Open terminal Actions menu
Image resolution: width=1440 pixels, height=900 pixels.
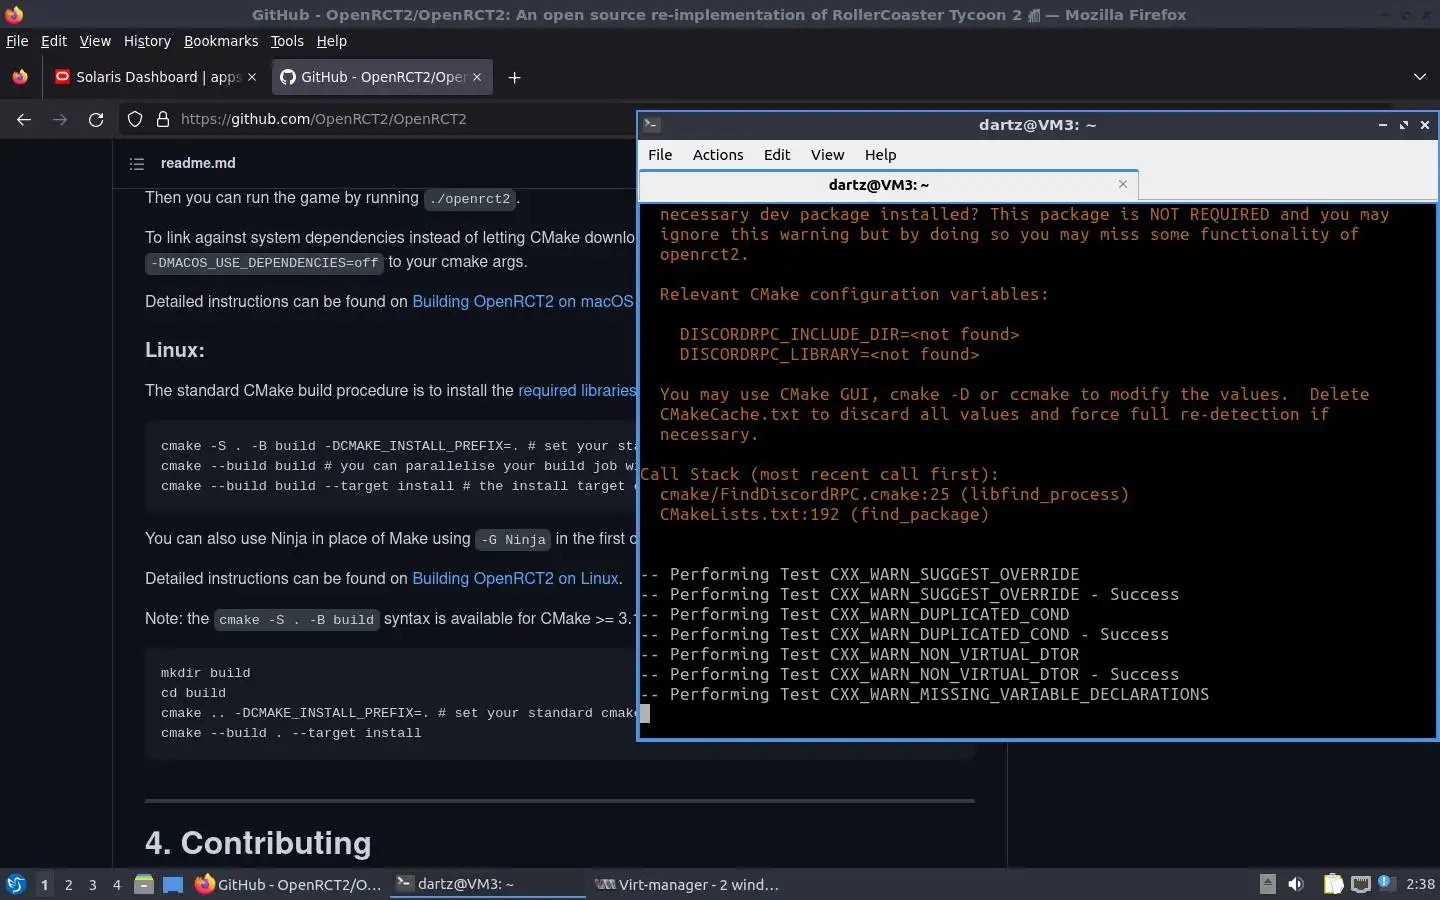pos(718,155)
